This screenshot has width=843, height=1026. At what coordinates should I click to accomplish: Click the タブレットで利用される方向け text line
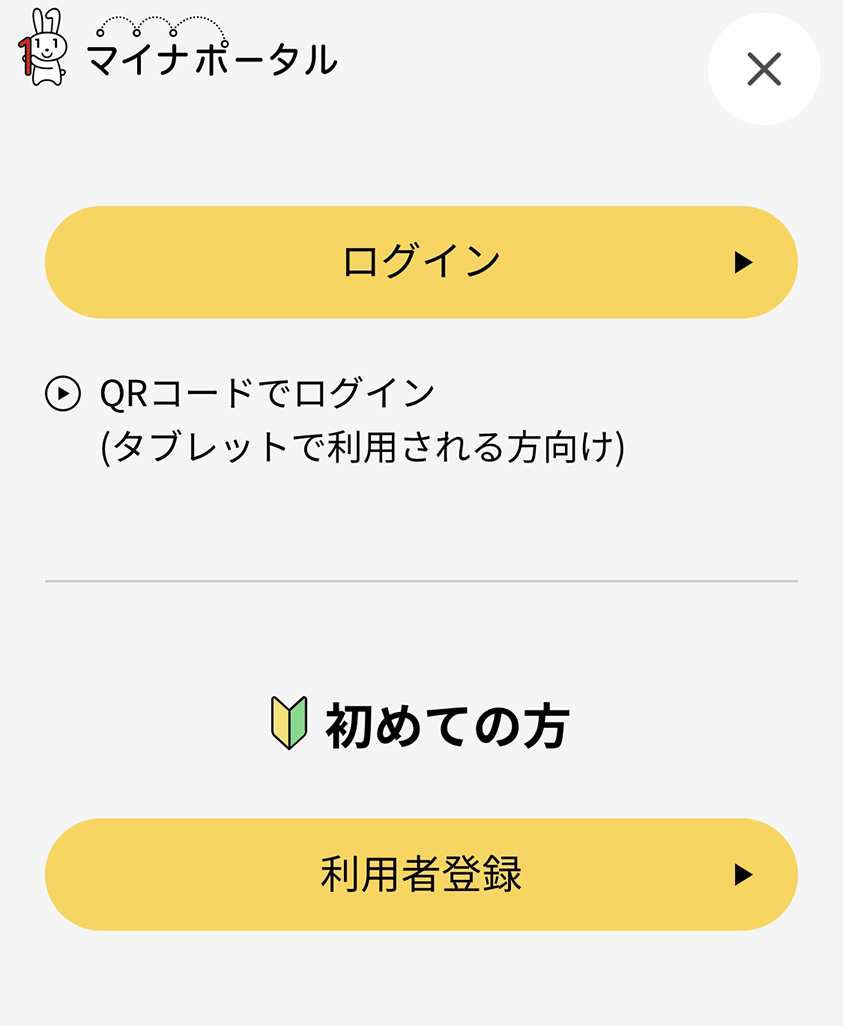(x=363, y=448)
